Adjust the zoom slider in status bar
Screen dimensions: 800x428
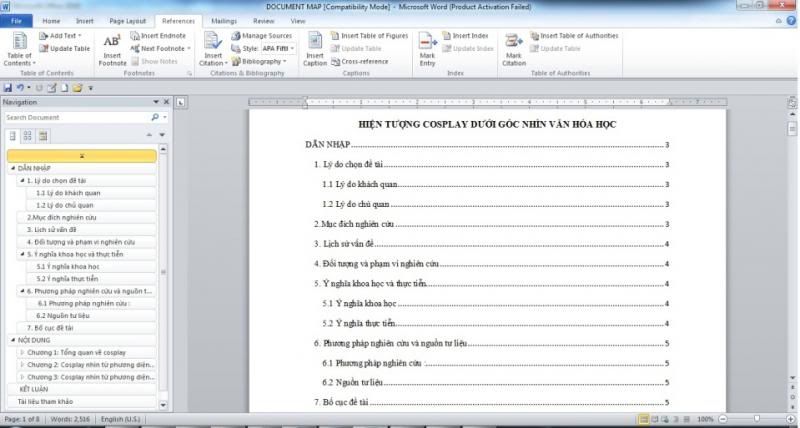pyautogui.click(x=755, y=419)
